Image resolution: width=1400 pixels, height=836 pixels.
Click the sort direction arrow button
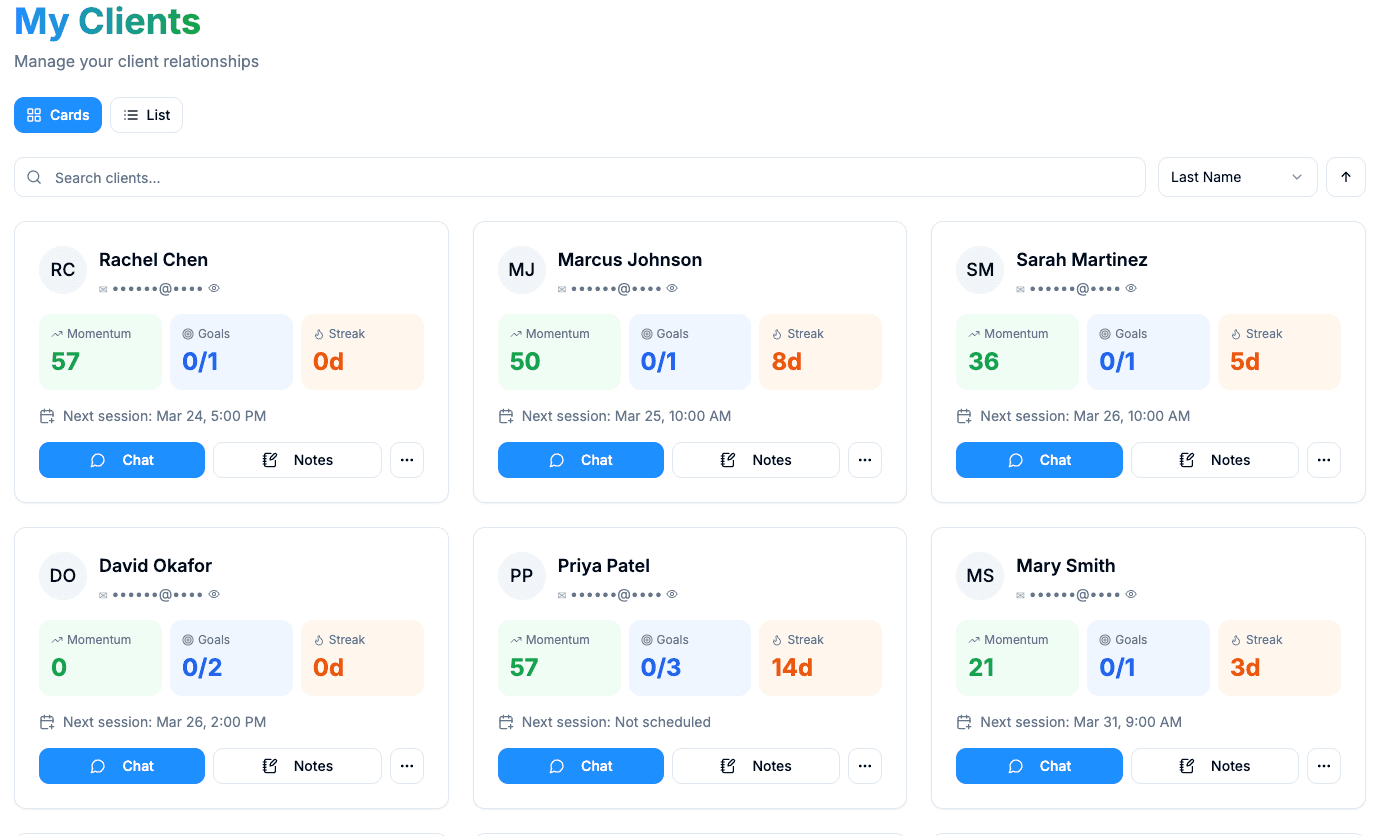[x=1346, y=177]
